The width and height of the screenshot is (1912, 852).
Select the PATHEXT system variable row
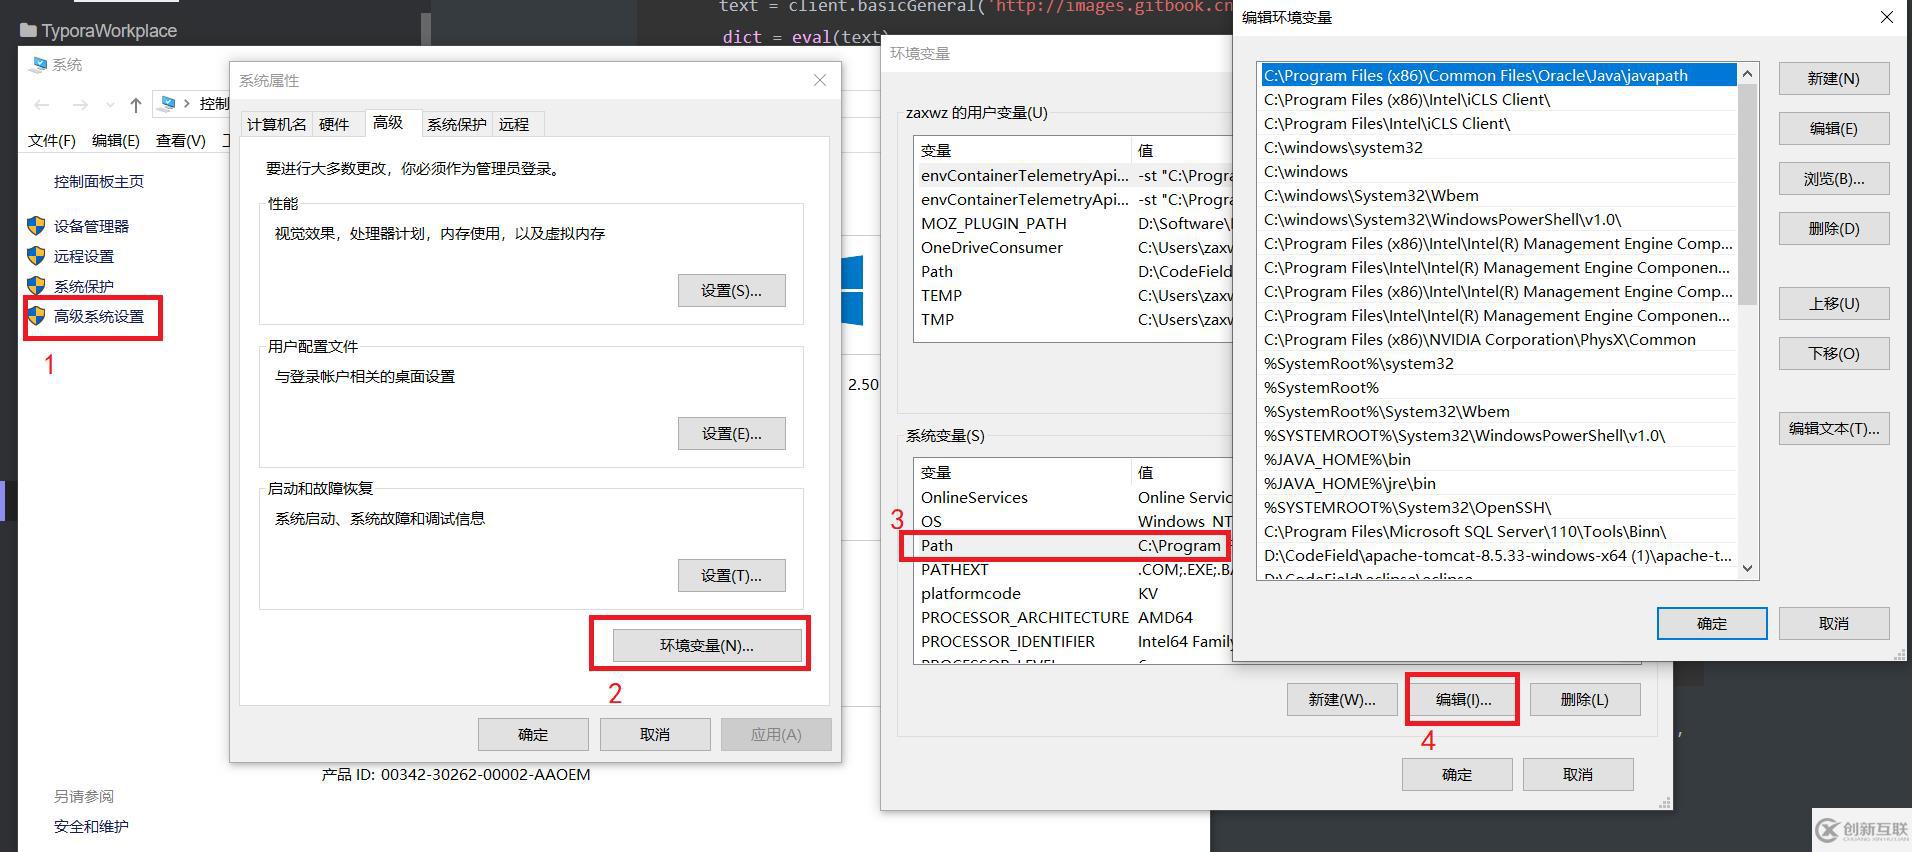click(x=1072, y=569)
